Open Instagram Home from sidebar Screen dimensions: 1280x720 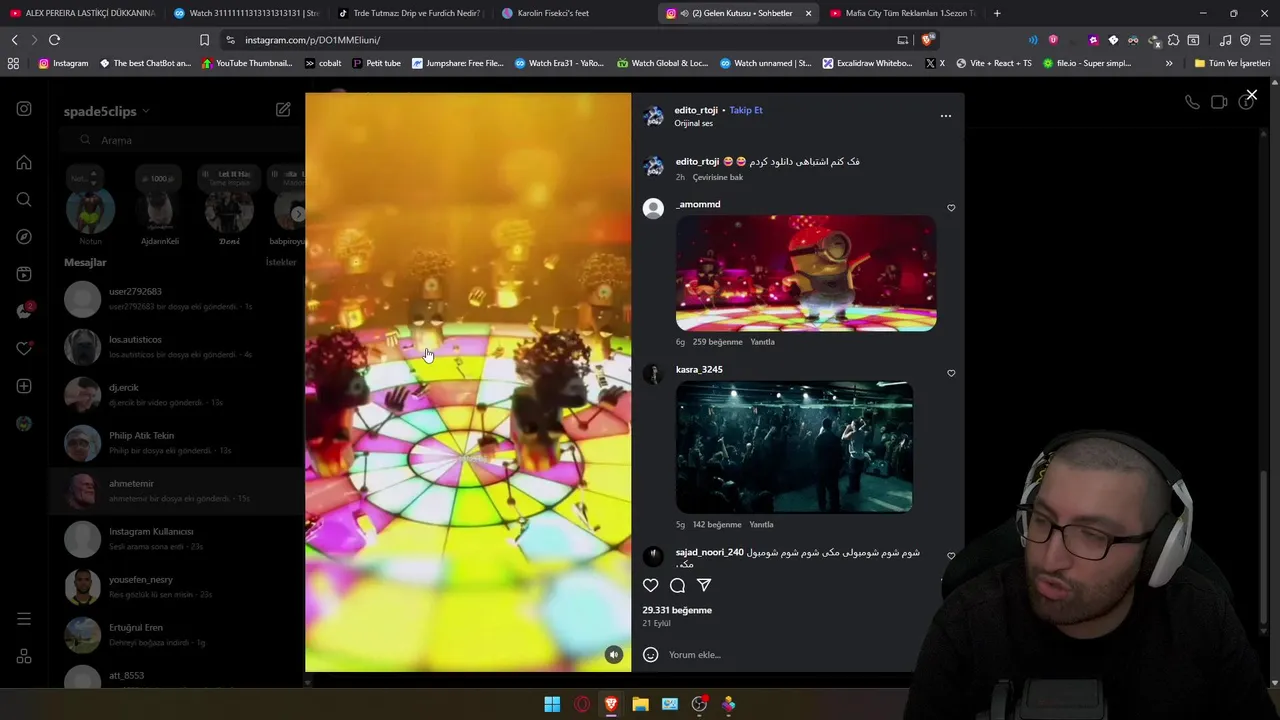click(x=24, y=162)
